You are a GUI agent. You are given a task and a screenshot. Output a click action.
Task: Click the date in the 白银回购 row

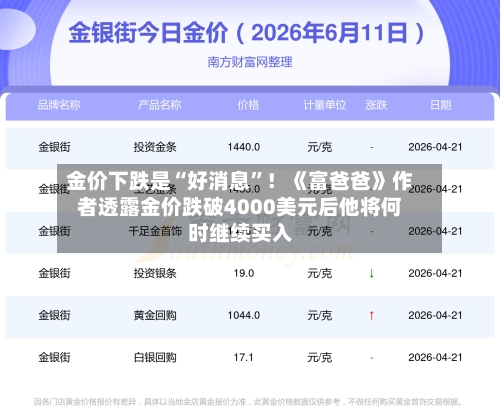(435, 358)
